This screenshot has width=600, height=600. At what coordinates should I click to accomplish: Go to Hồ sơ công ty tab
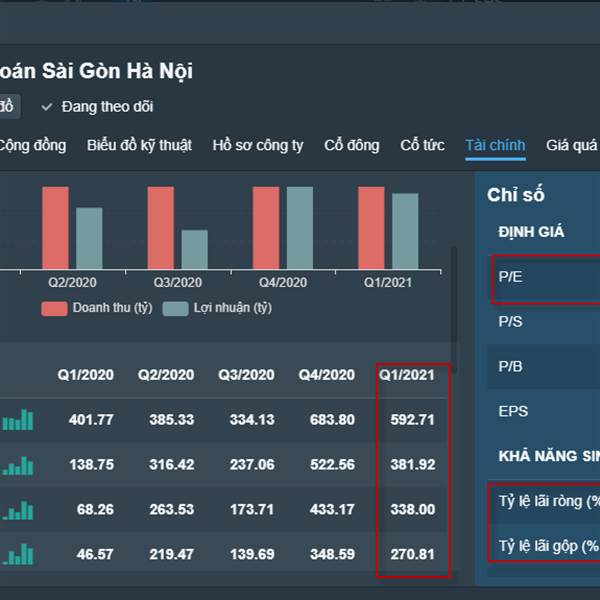point(258,145)
